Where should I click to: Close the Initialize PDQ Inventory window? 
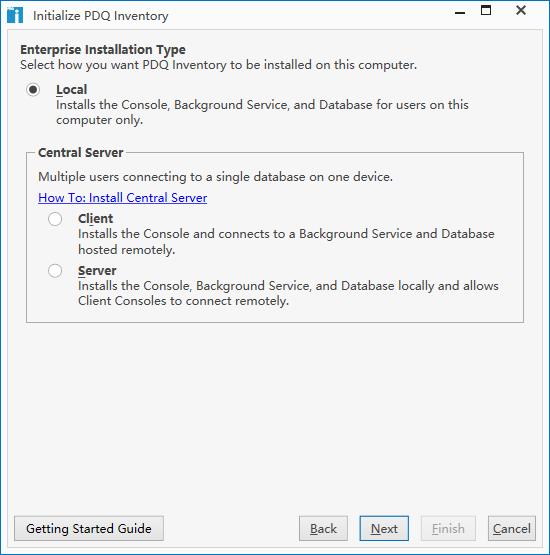[x=521, y=10]
